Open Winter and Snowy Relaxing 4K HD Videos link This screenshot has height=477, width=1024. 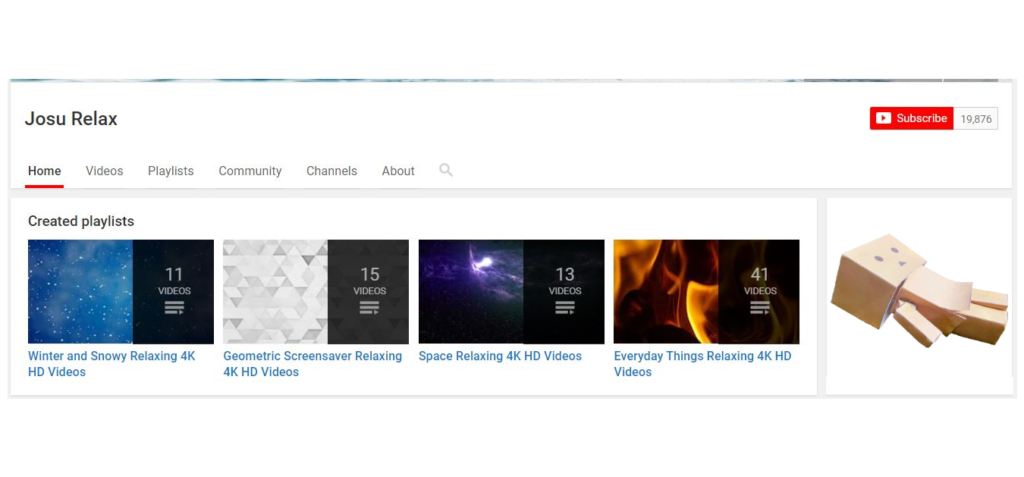(x=112, y=364)
